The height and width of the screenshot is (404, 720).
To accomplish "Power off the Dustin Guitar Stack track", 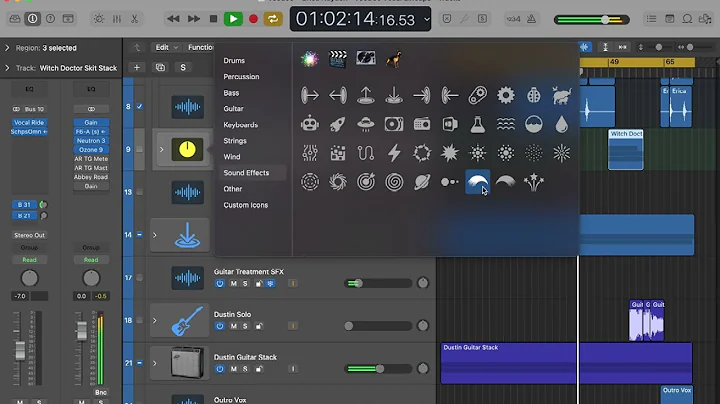I will point(219,369).
